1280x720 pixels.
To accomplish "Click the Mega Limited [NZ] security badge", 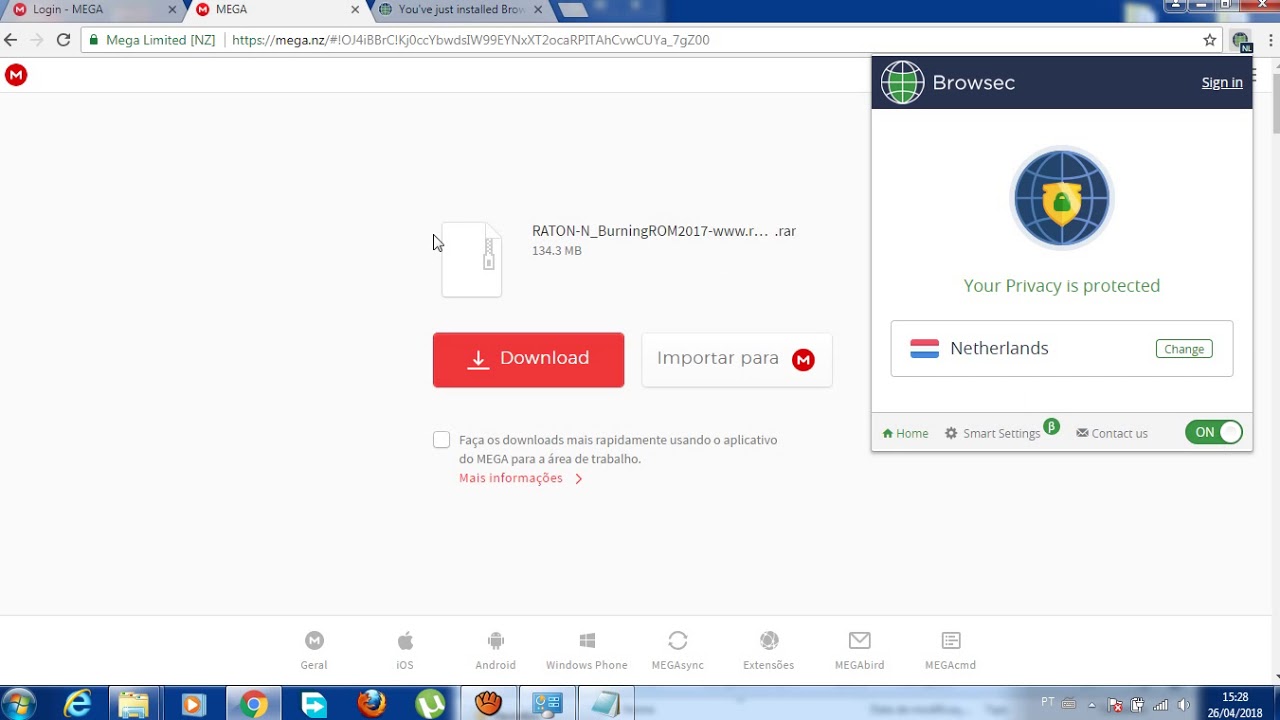I will [152, 40].
